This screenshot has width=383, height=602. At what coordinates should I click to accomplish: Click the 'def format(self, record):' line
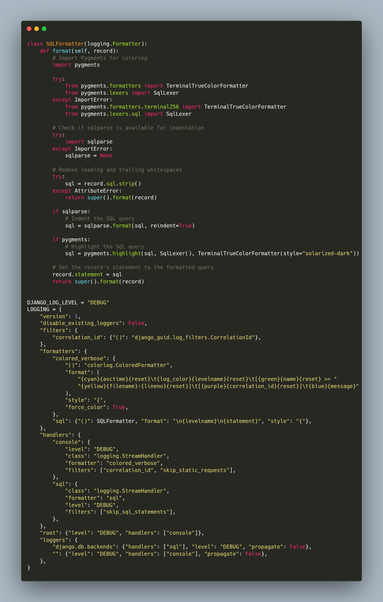79,51
